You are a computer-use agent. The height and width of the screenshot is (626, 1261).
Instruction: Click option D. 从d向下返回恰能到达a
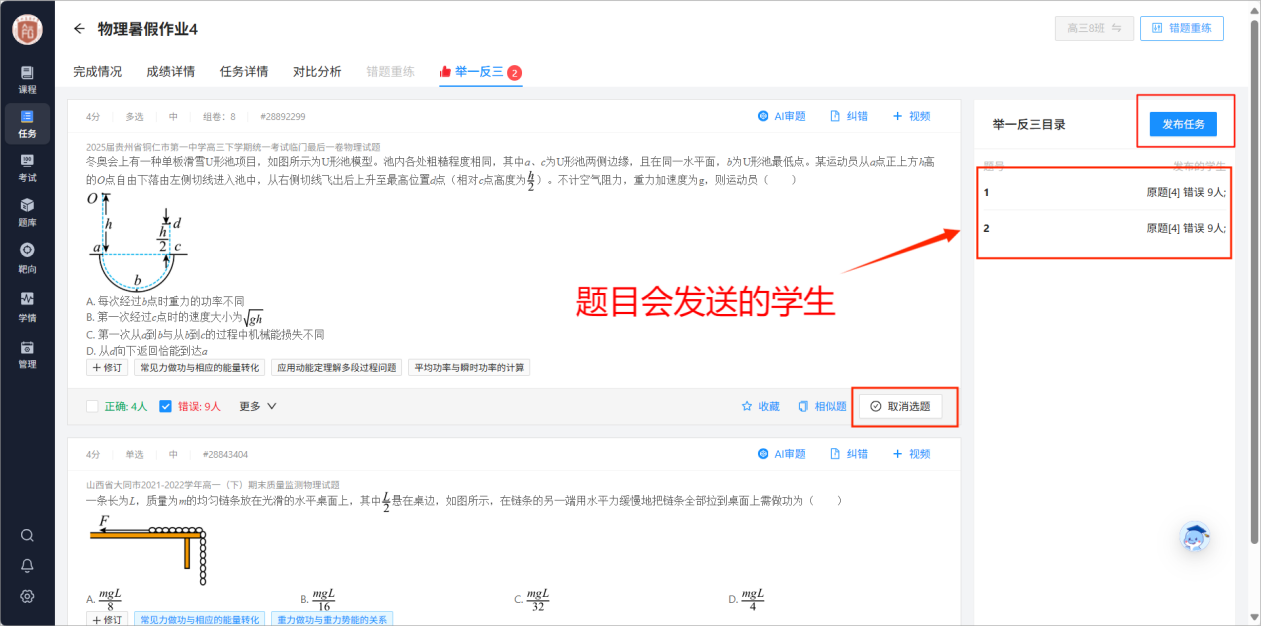click(147, 351)
